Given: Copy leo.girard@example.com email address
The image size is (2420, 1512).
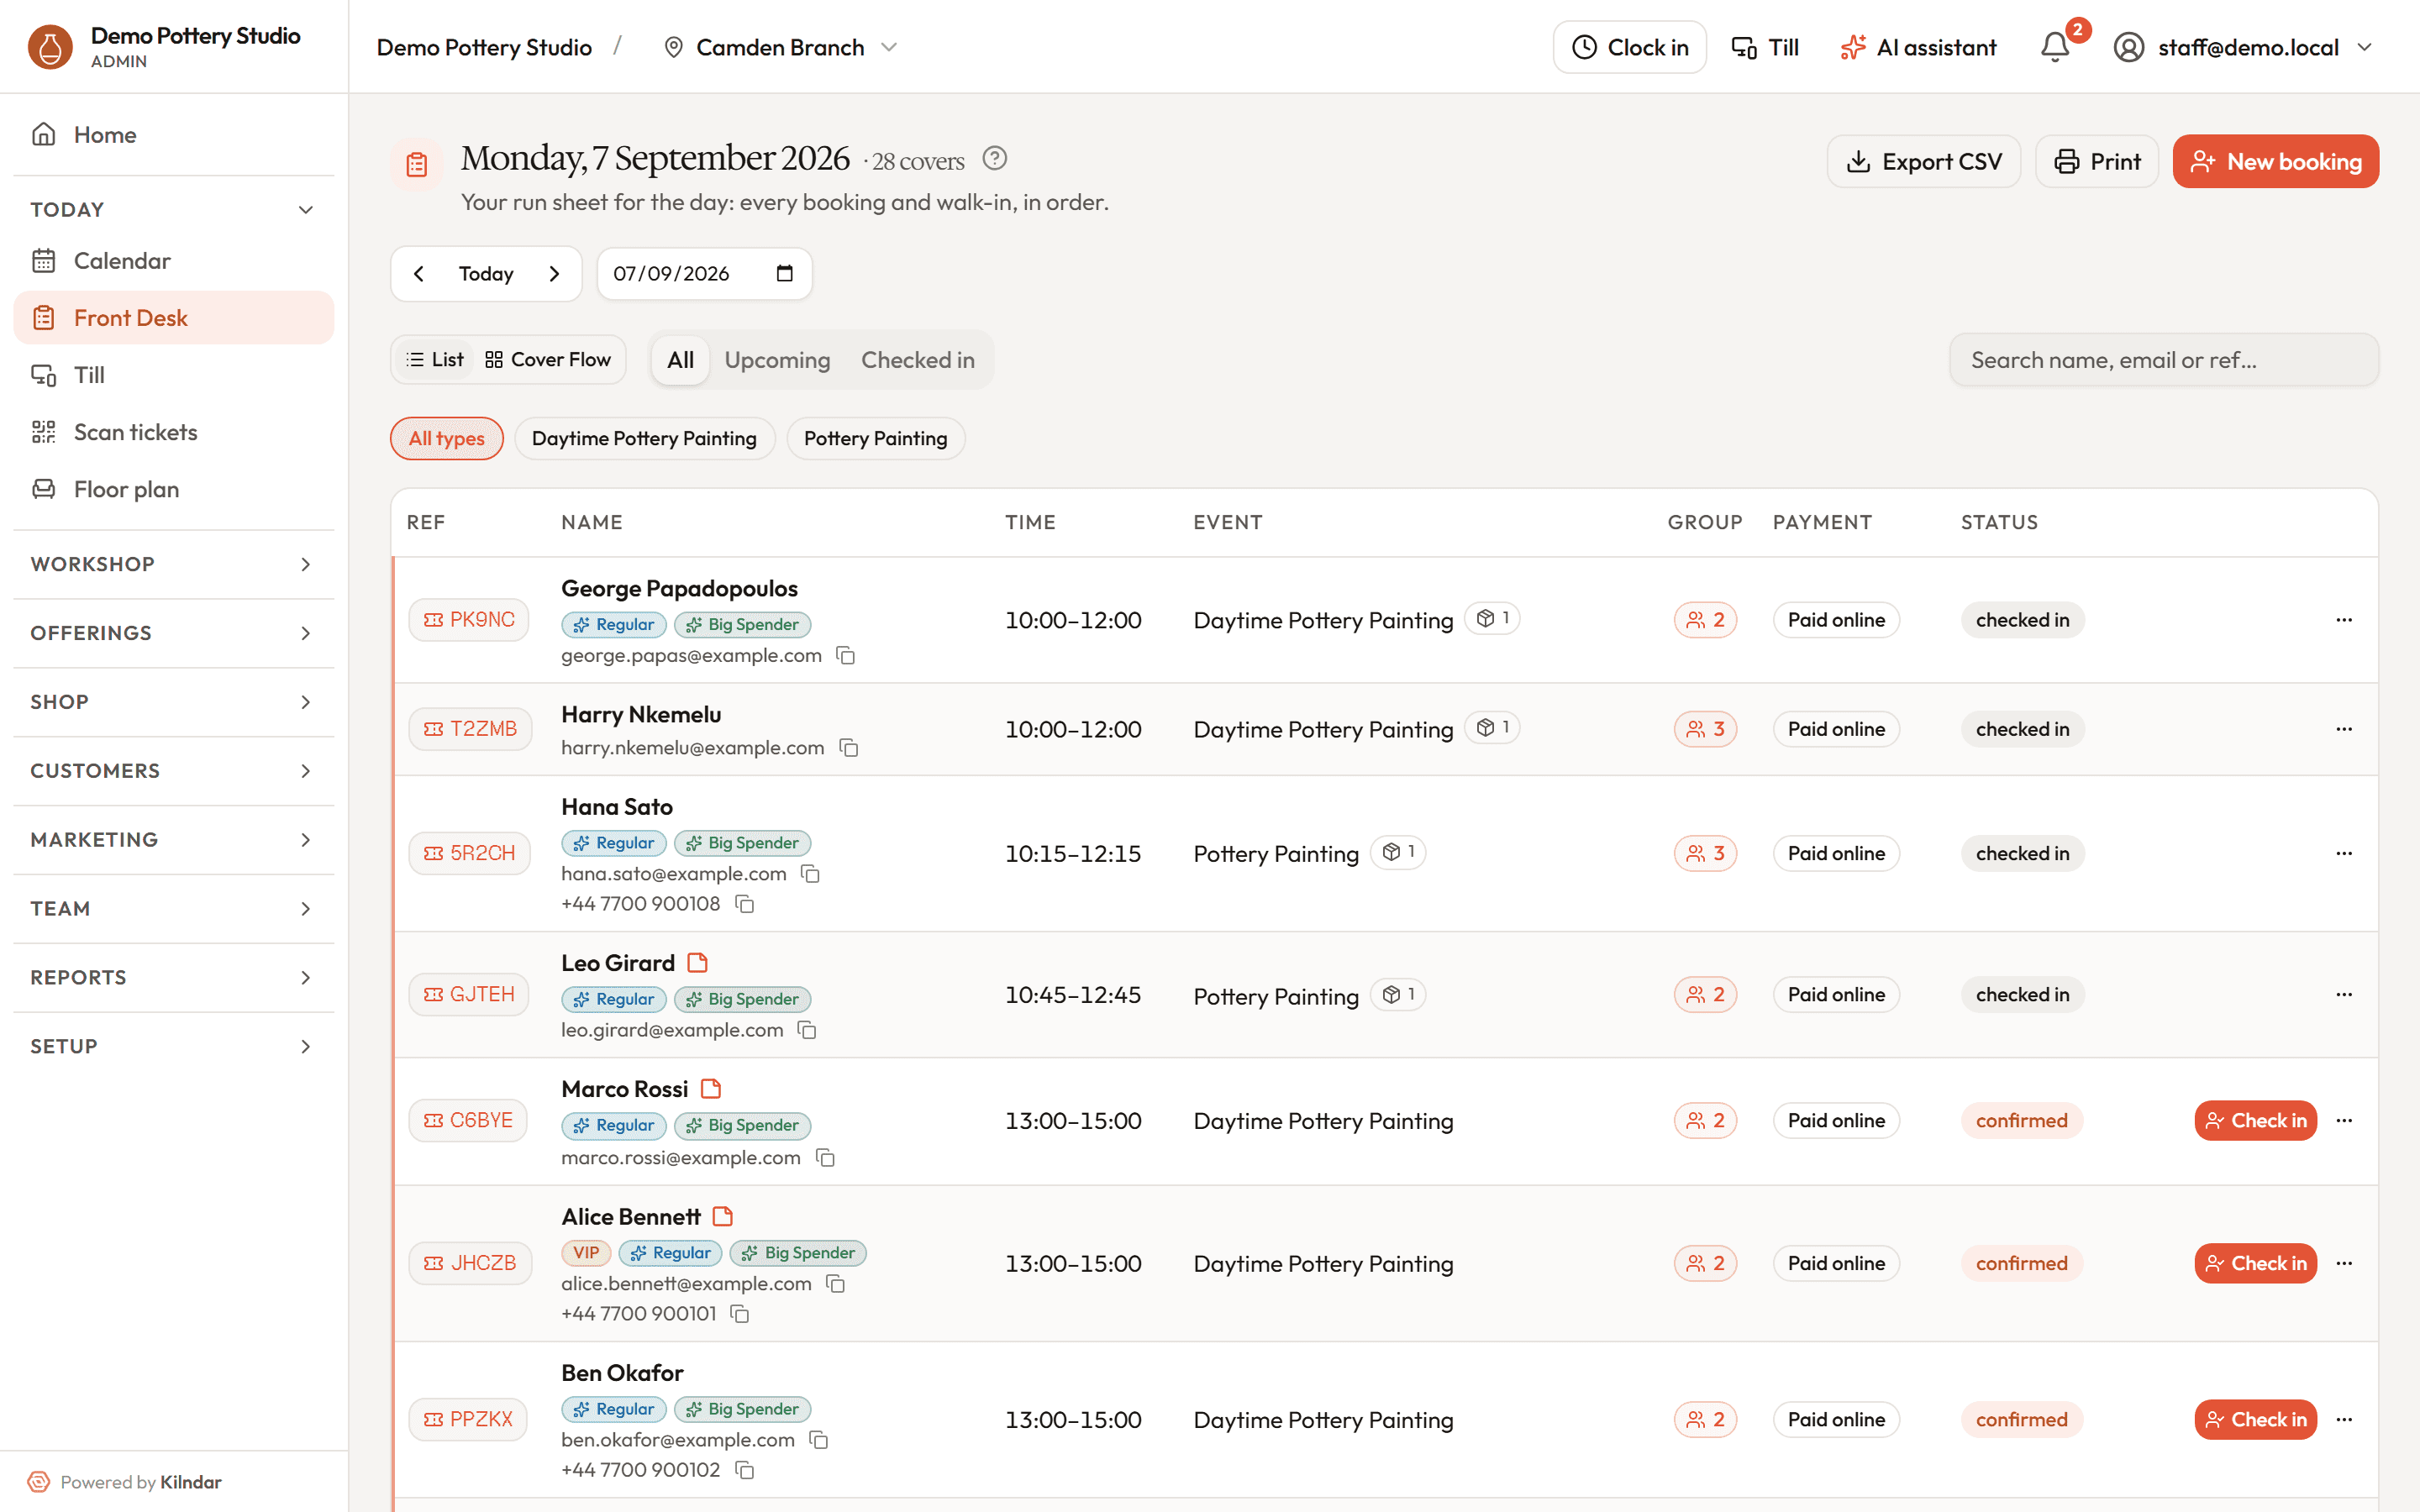Looking at the screenshot, I should tap(807, 1030).
